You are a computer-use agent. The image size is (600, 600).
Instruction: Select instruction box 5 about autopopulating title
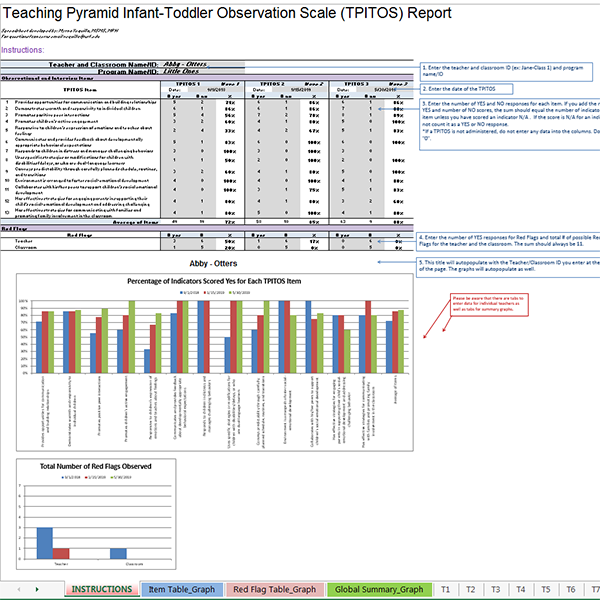click(508, 266)
